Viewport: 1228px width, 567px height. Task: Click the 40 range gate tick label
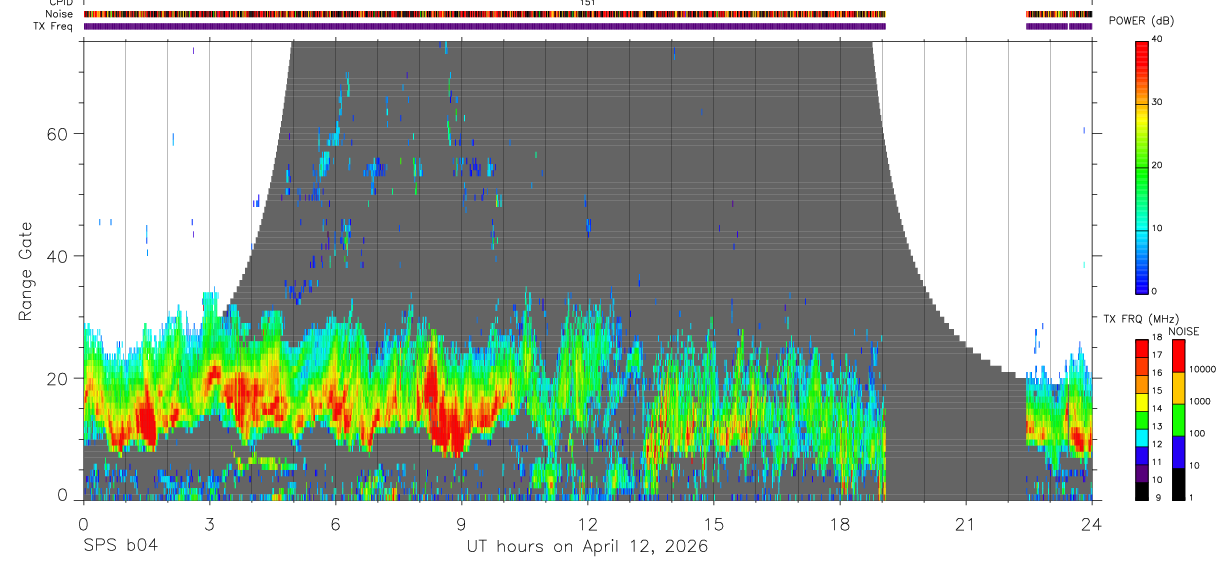coord(69,256)
